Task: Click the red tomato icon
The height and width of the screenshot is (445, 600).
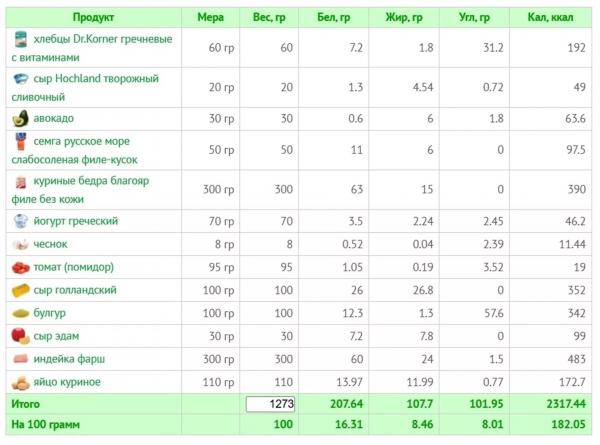Action: (x=21, y=267)
